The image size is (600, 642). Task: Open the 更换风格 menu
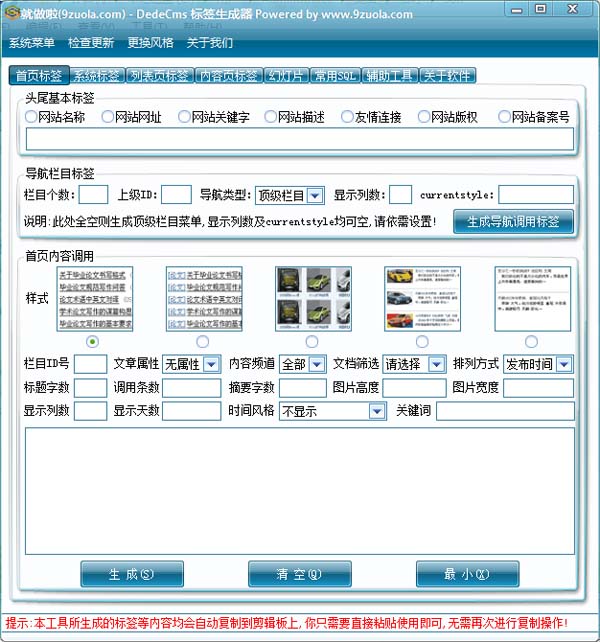click(x=150, y=43)
